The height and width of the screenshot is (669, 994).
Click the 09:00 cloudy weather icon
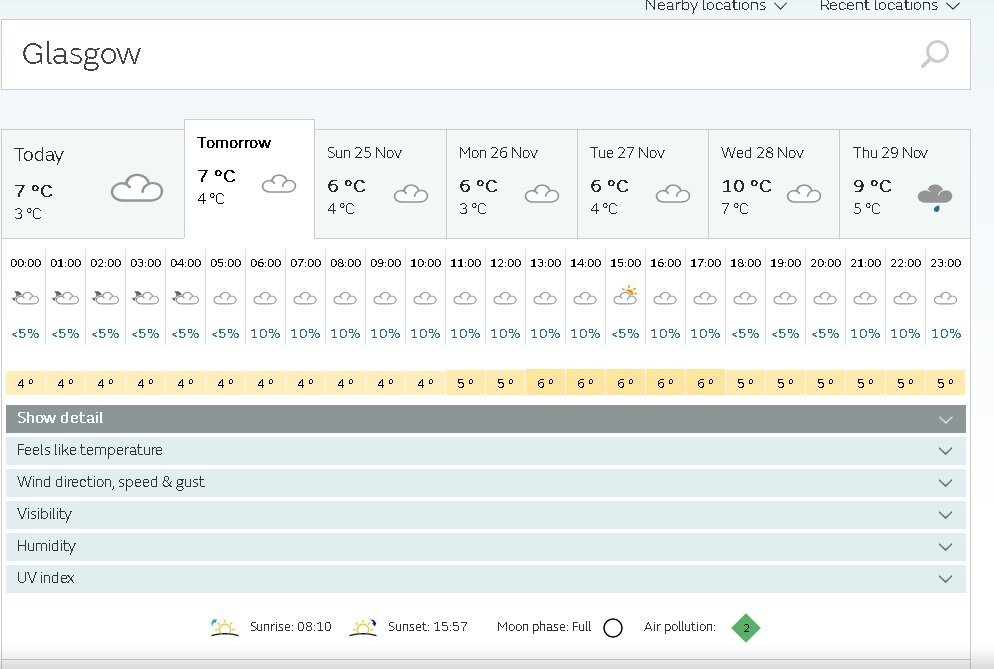pyautogui.click(x=385, y=298)
